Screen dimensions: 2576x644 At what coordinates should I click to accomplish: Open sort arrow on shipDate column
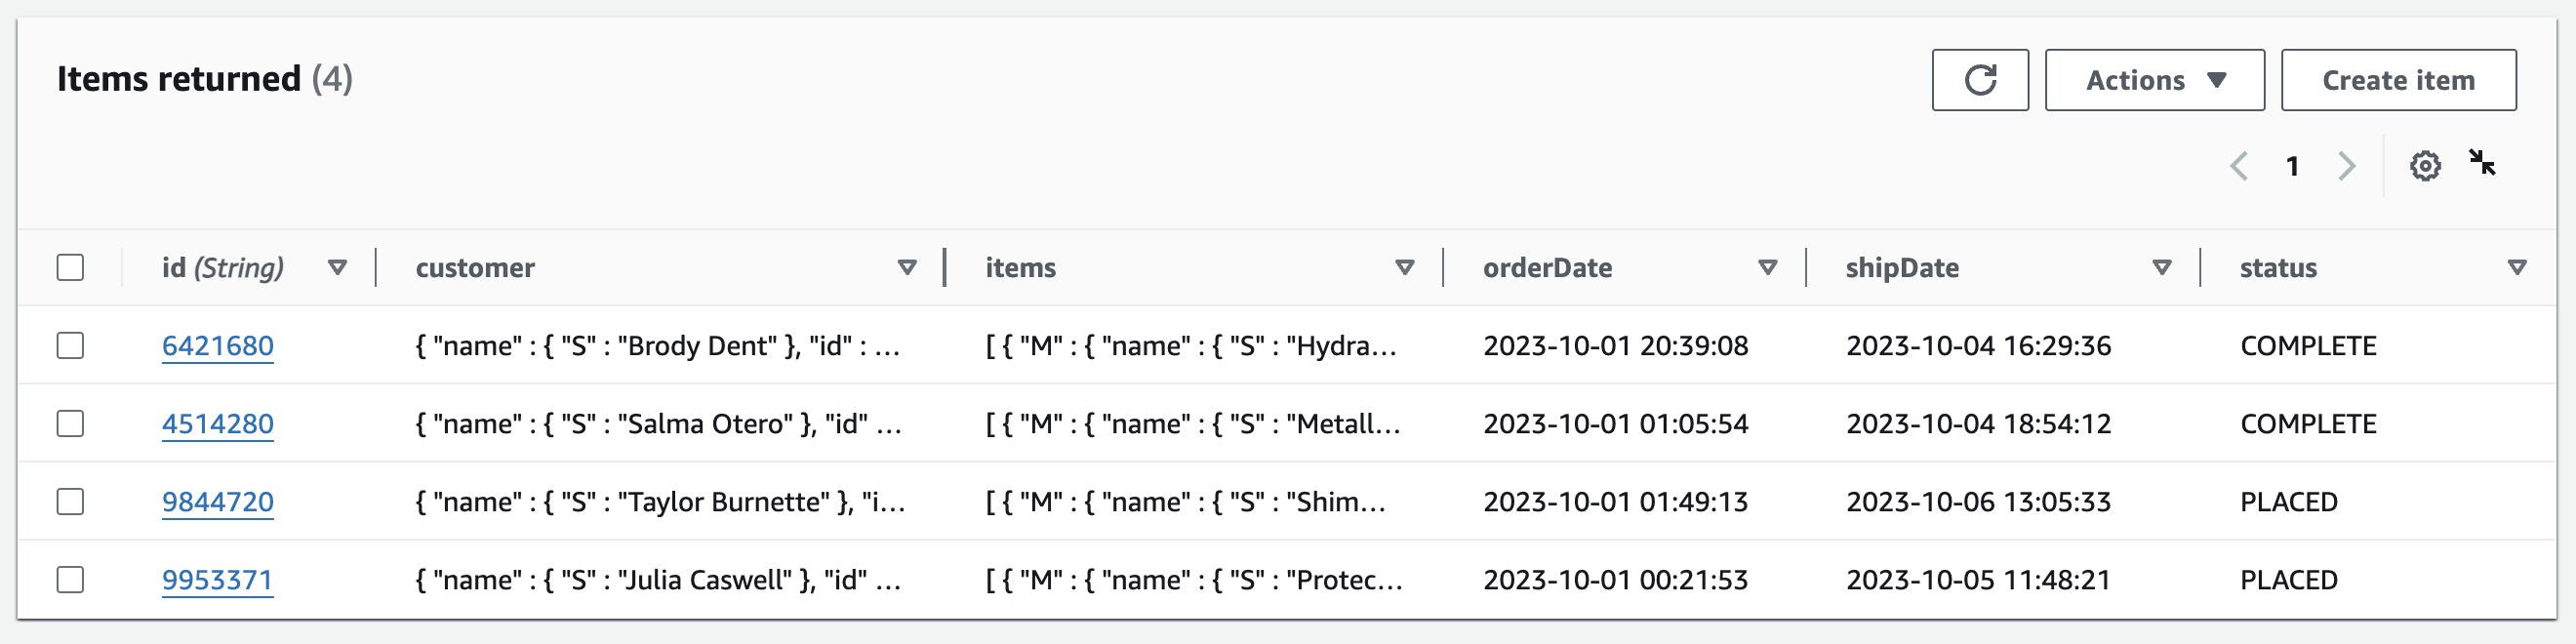(x=2161, y=268)
